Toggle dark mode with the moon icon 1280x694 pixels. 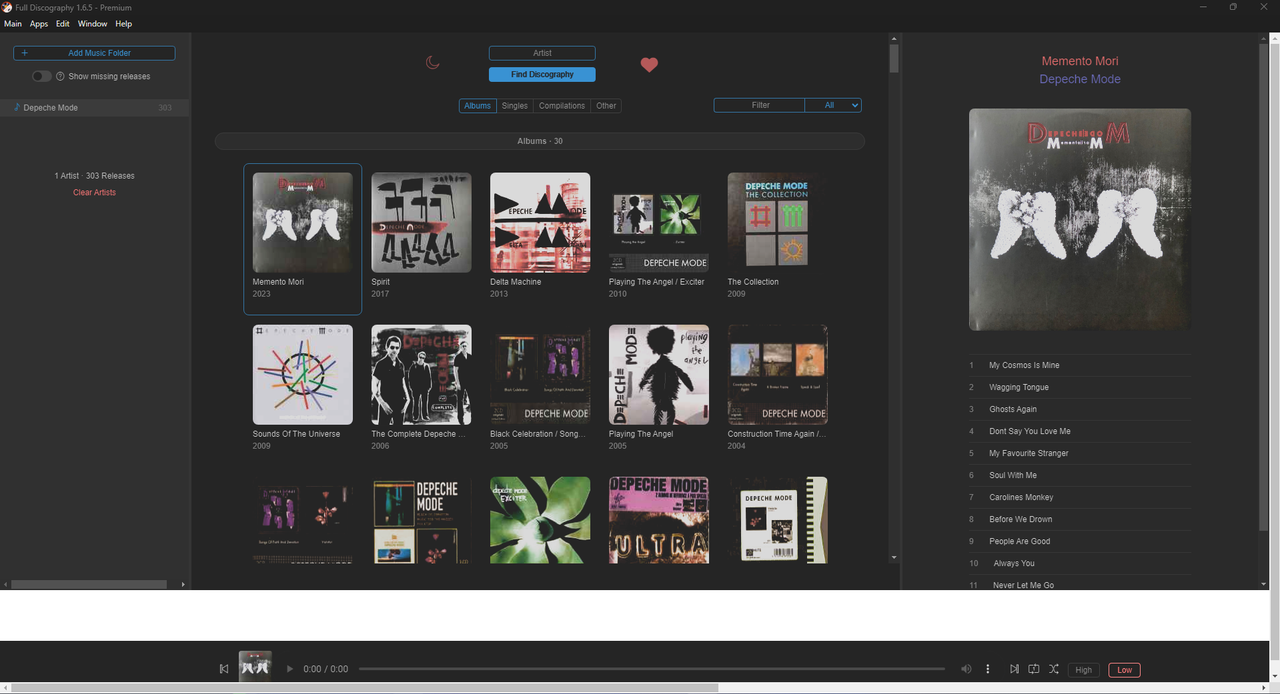pos(433,63)
